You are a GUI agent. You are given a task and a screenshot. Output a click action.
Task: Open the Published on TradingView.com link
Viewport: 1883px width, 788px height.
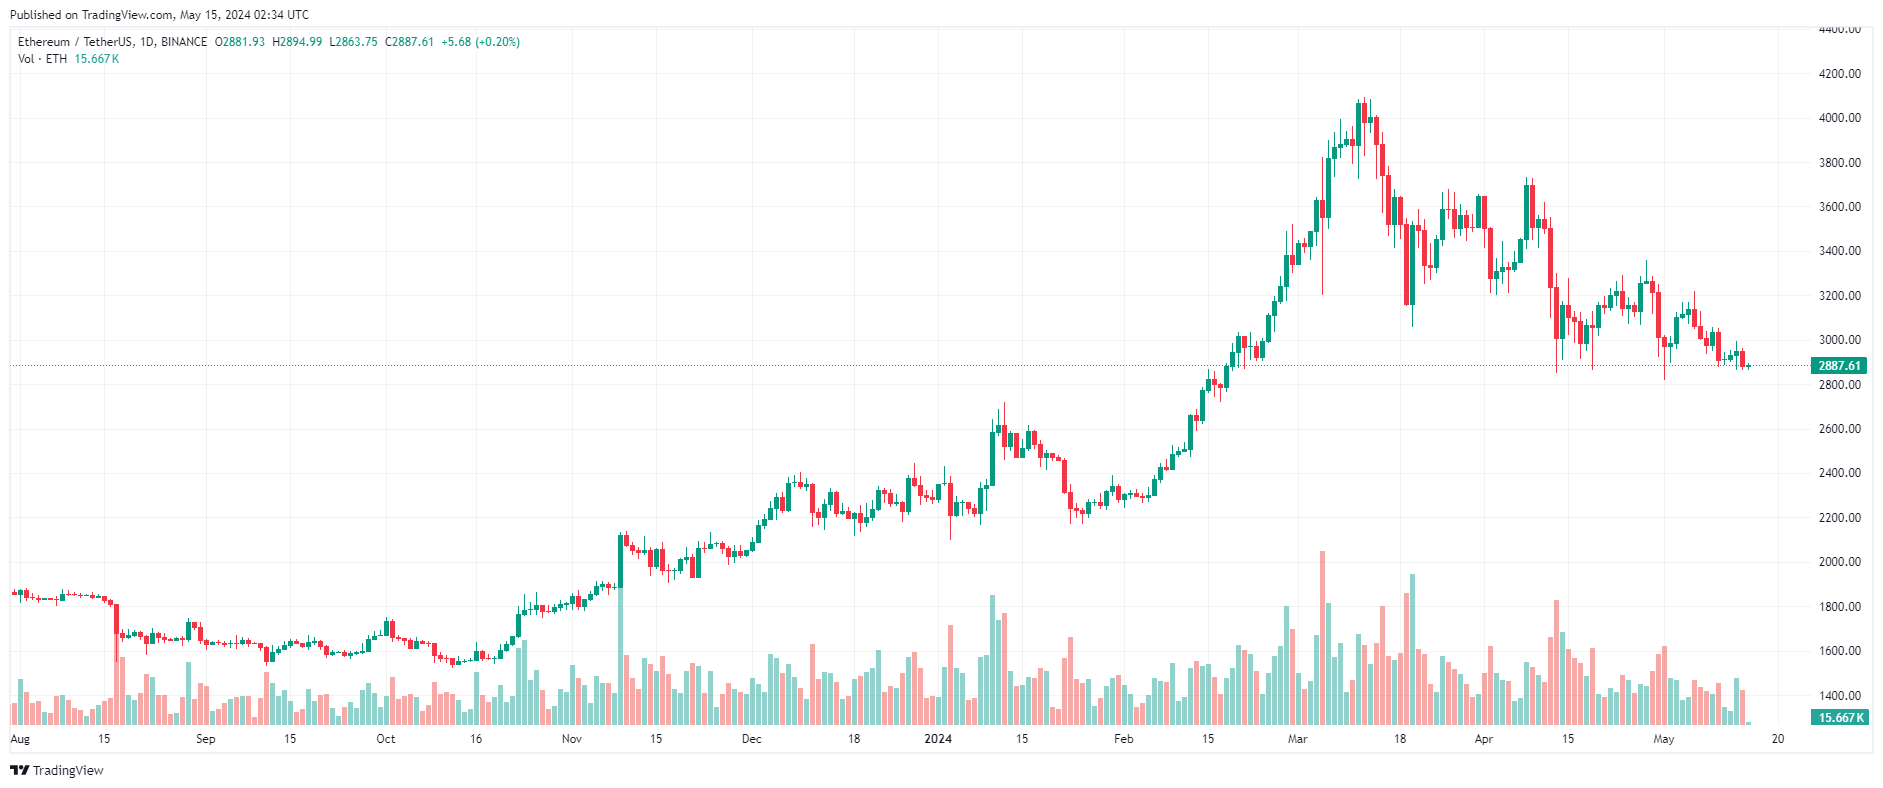pyautogui.click(x=159, y=15)
